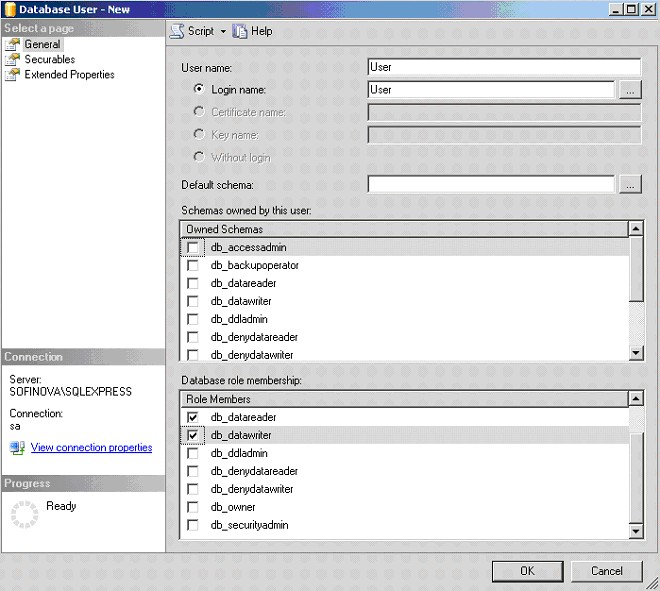Screen dimensions: 660x591
Task: Select the General page icon
Action: pyautogui.click(x=13, y=44)
